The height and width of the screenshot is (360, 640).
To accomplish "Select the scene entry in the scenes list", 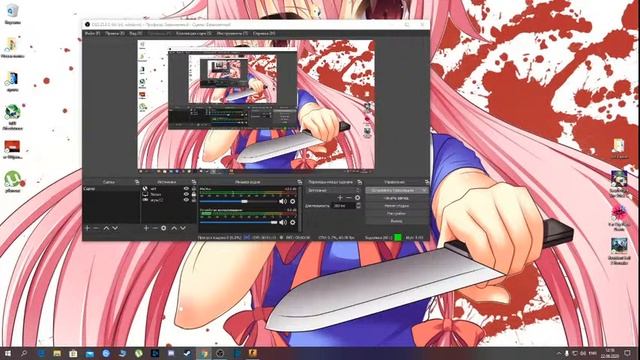I will (111, 189).
